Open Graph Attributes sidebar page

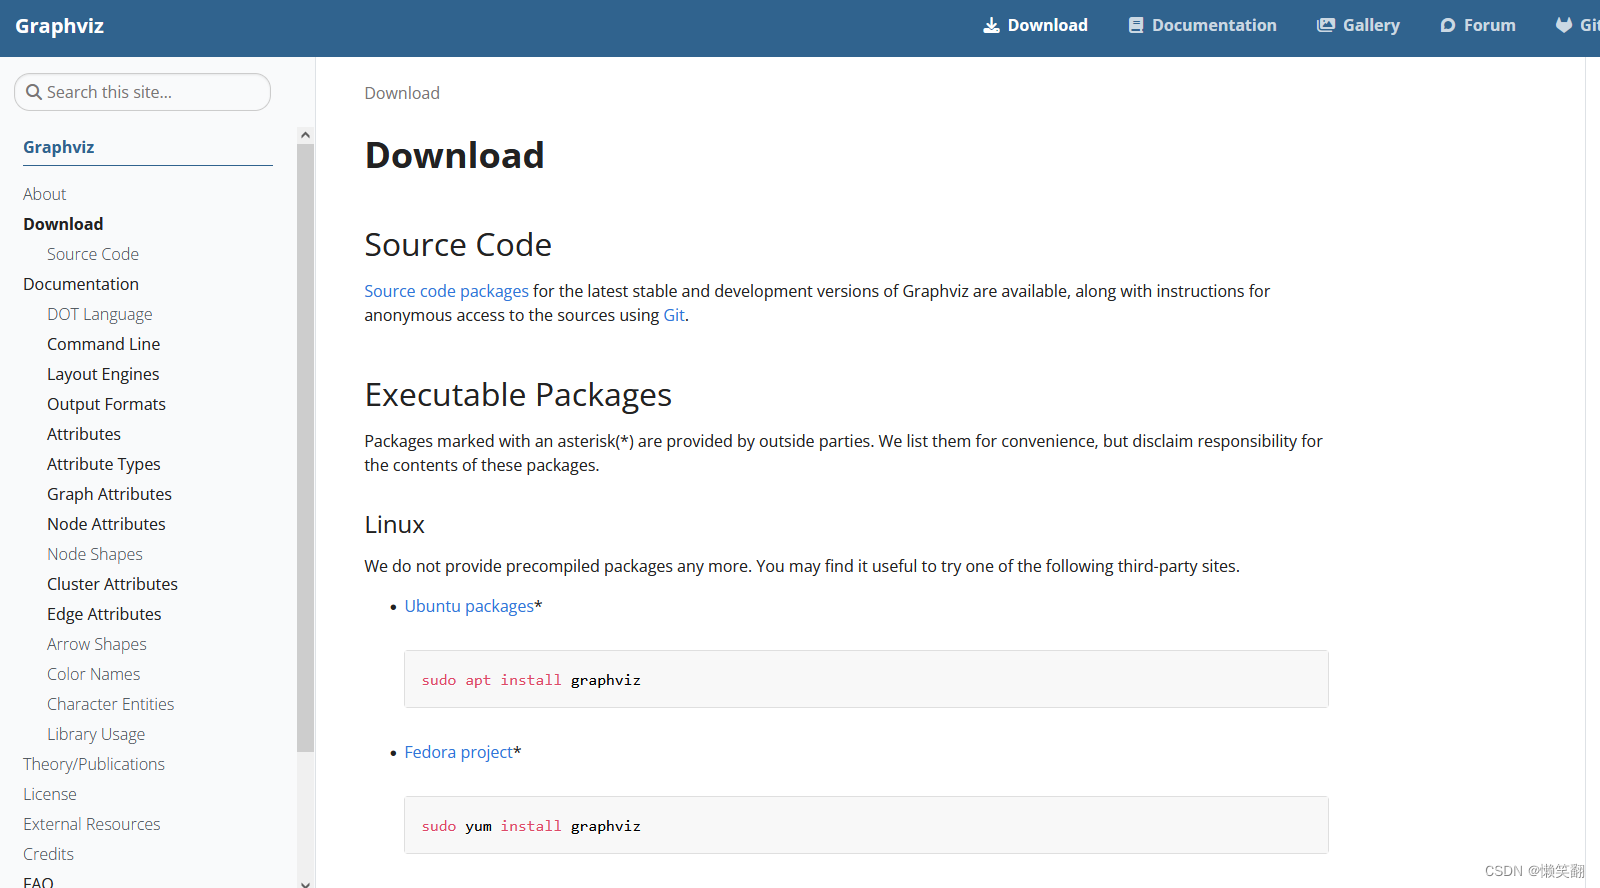point(110,494)
